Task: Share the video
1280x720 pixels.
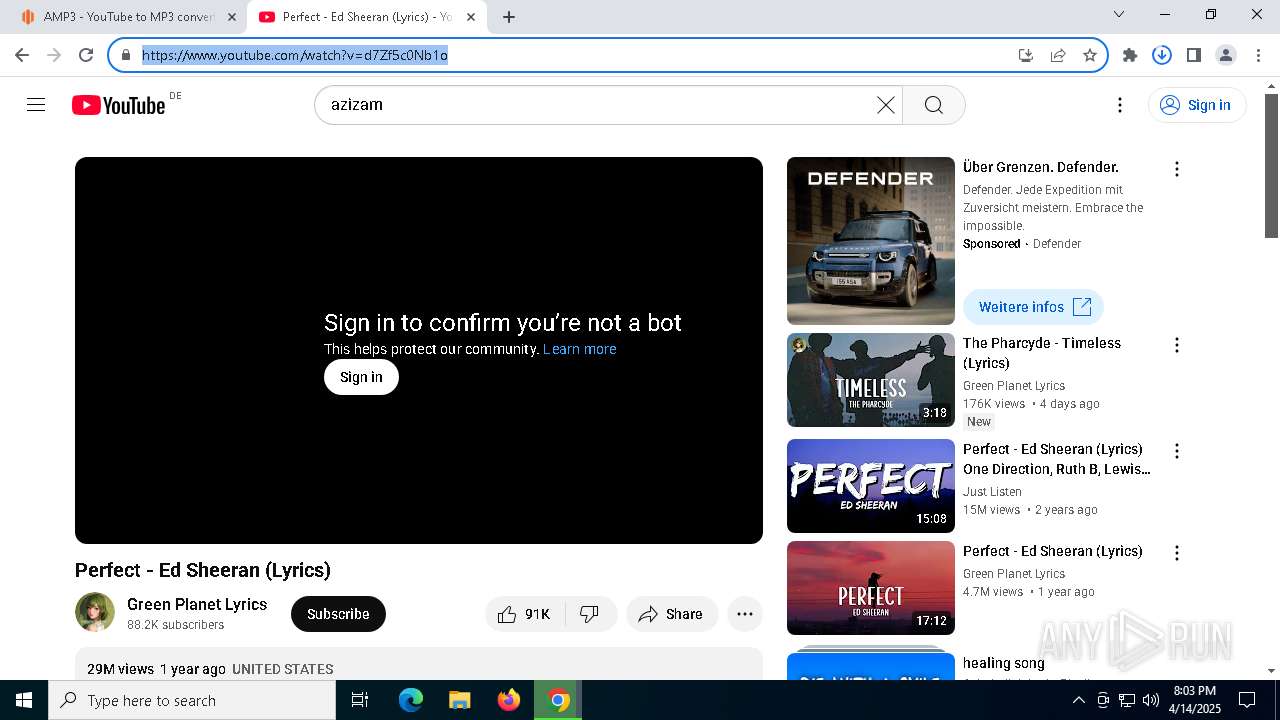Action: [672, 614]
